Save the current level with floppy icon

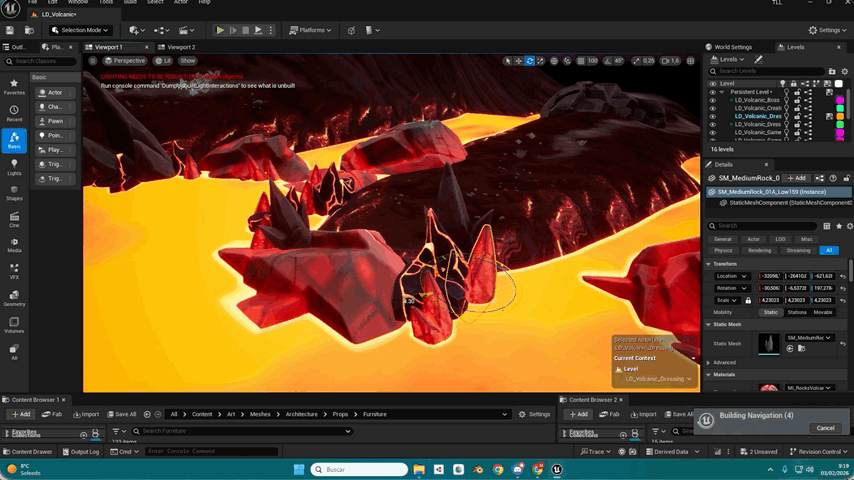pyautogui.click(x=10, y=30)
